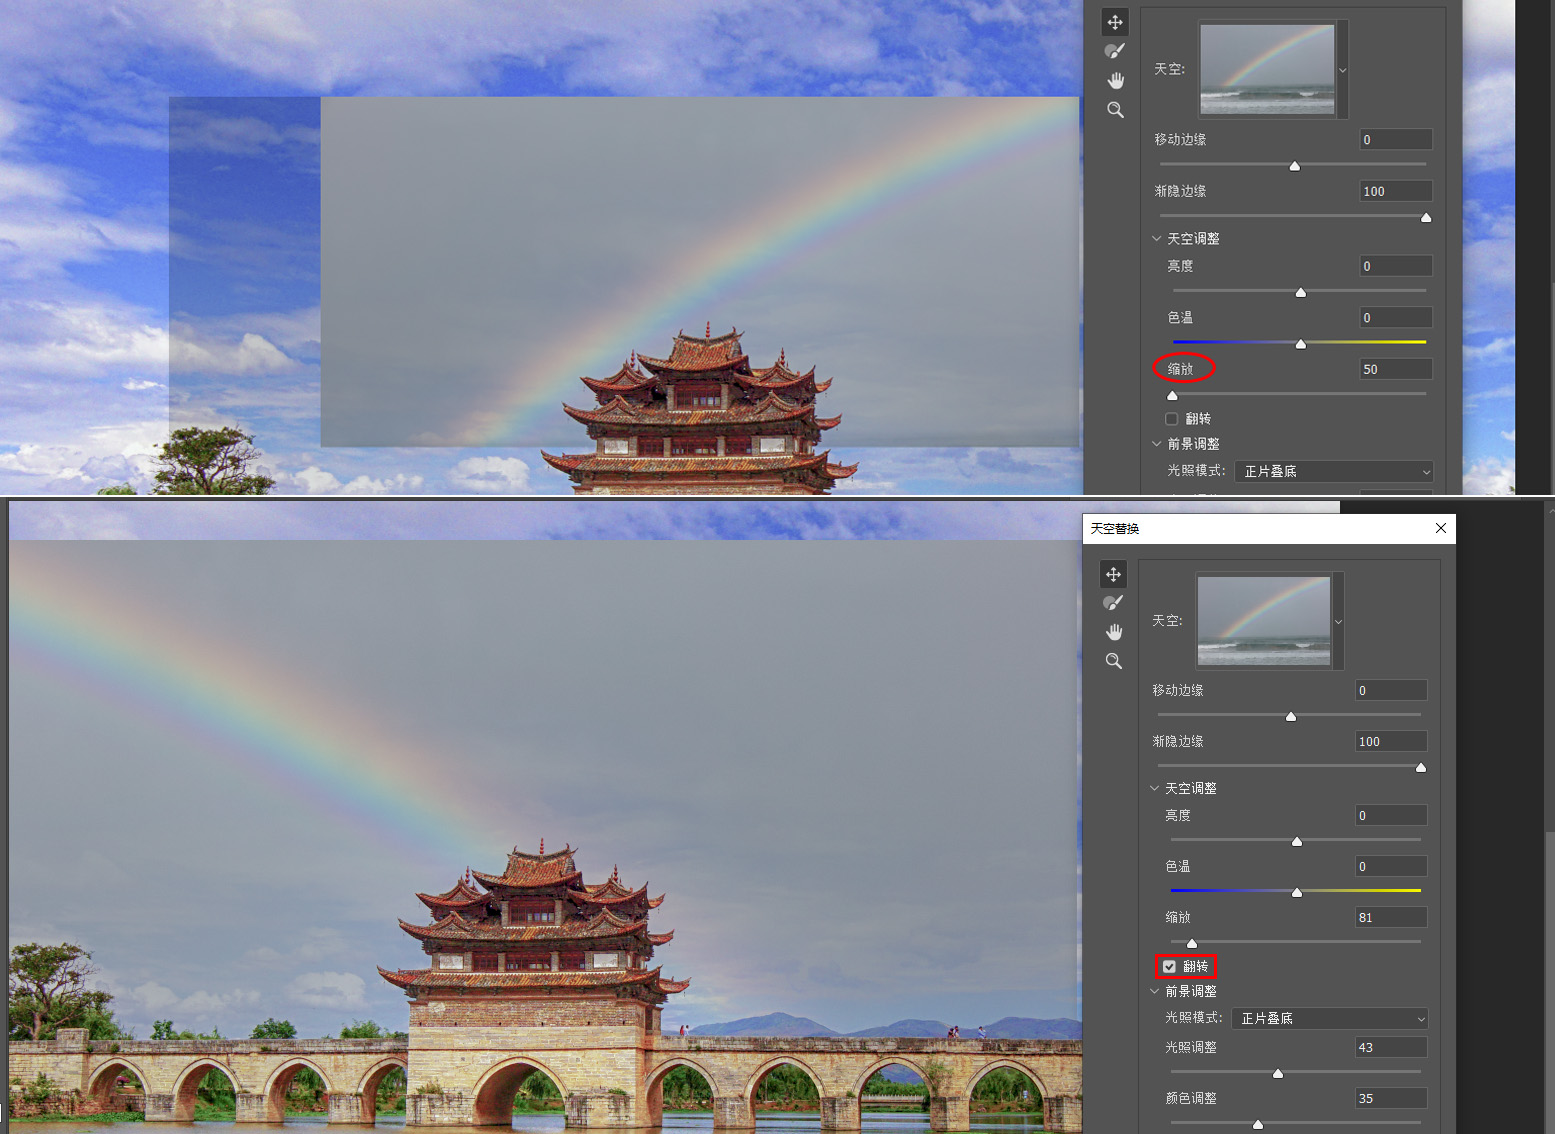This screenshot has width=1555, height=1134.
Task: Click the 颜色调整 field showing 35
Action: click(1389, 1098)
